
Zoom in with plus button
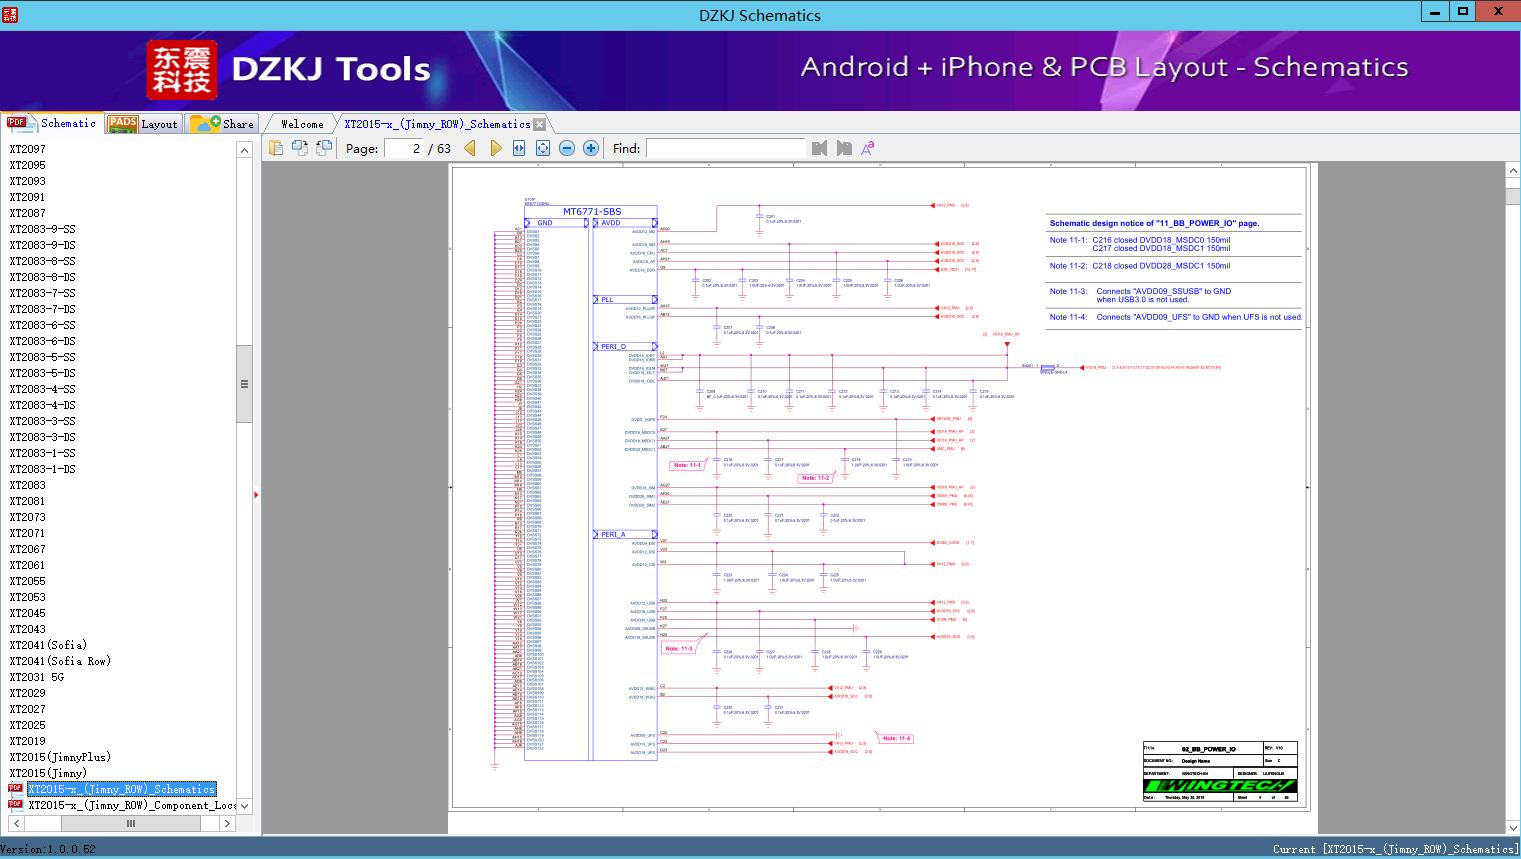(591, 148)
